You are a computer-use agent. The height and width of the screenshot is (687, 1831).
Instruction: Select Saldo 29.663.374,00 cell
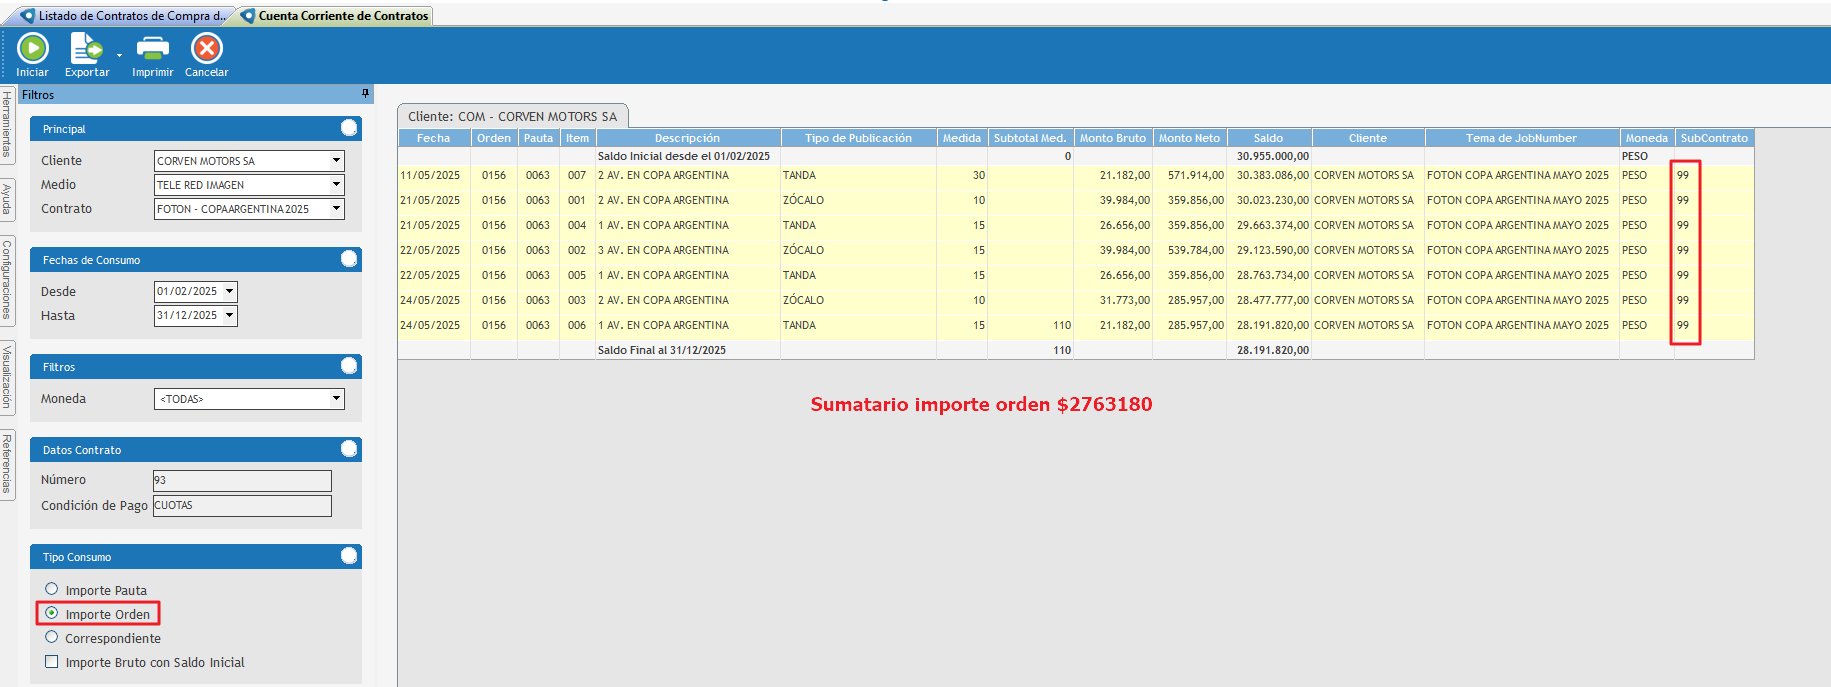(1269, 225)
